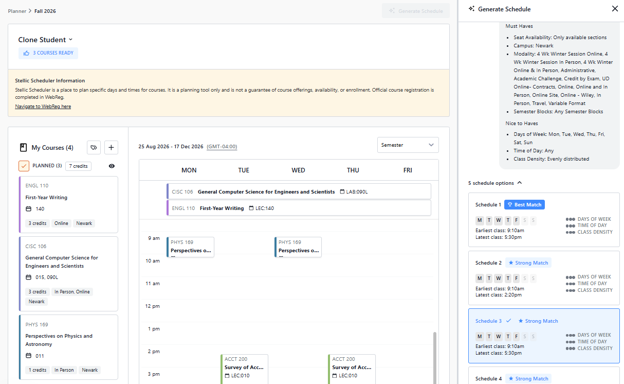Click the calendar icon in ENGL 110 card

click(x=28, y=209)
